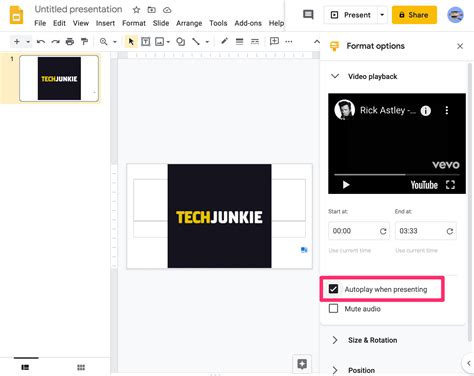474x376 pixels.
Task: Open the Help menu
Action: pyautogui.click(x=277, y=23)
